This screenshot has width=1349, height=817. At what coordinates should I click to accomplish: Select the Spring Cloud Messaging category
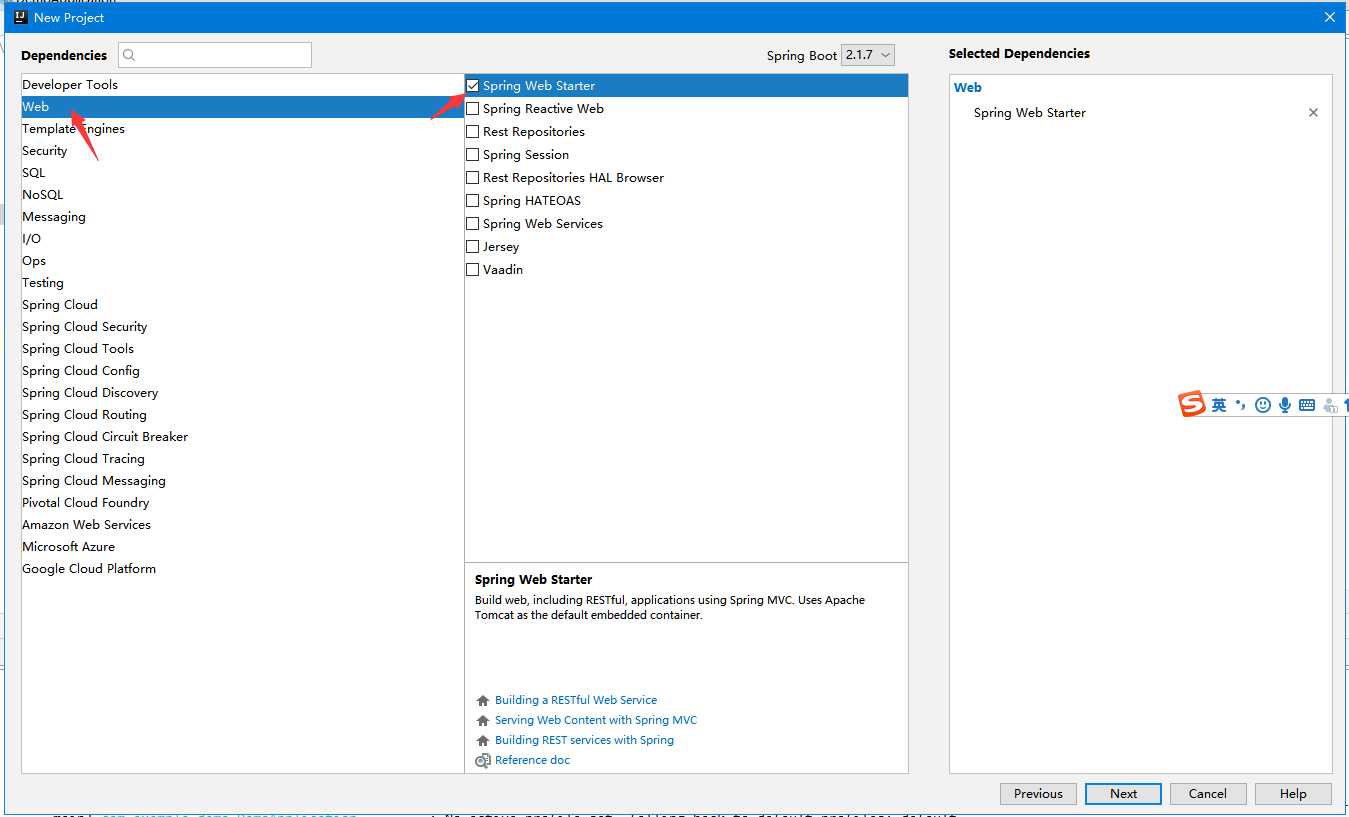click(243, 481)
